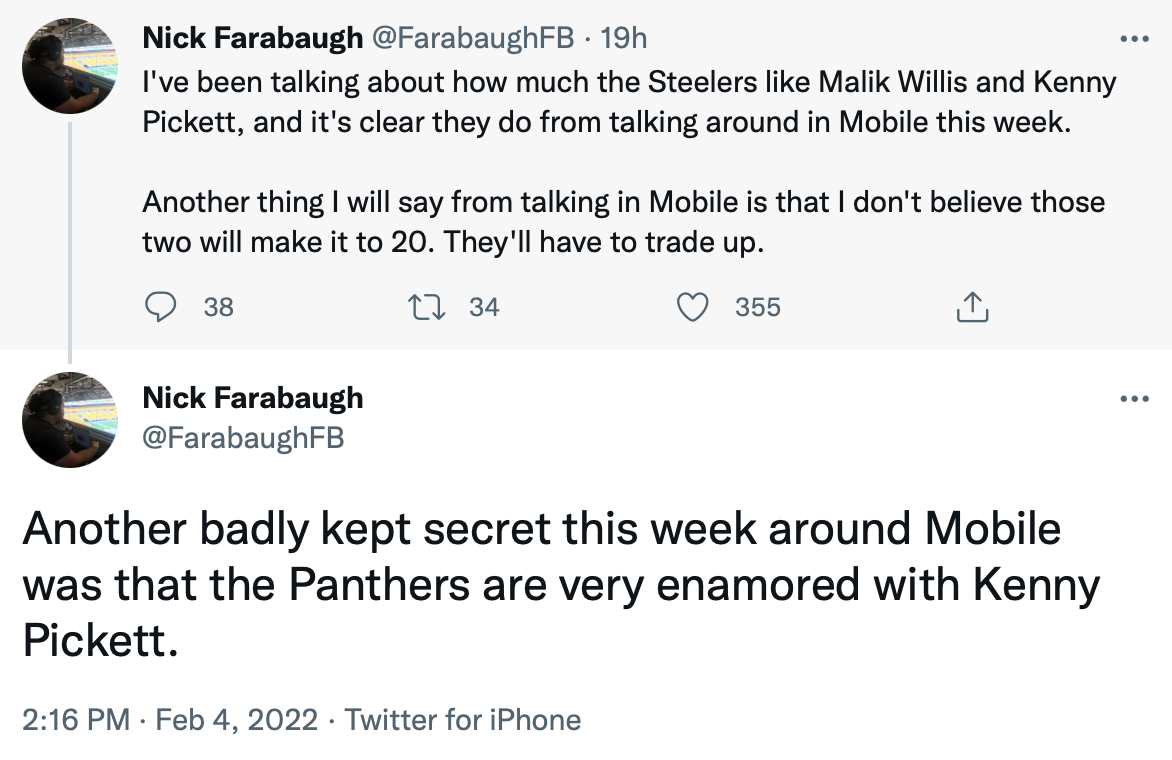Open the more options dots on the Panthers tweet
The image size is (1172, 760).
point(1134,399)
